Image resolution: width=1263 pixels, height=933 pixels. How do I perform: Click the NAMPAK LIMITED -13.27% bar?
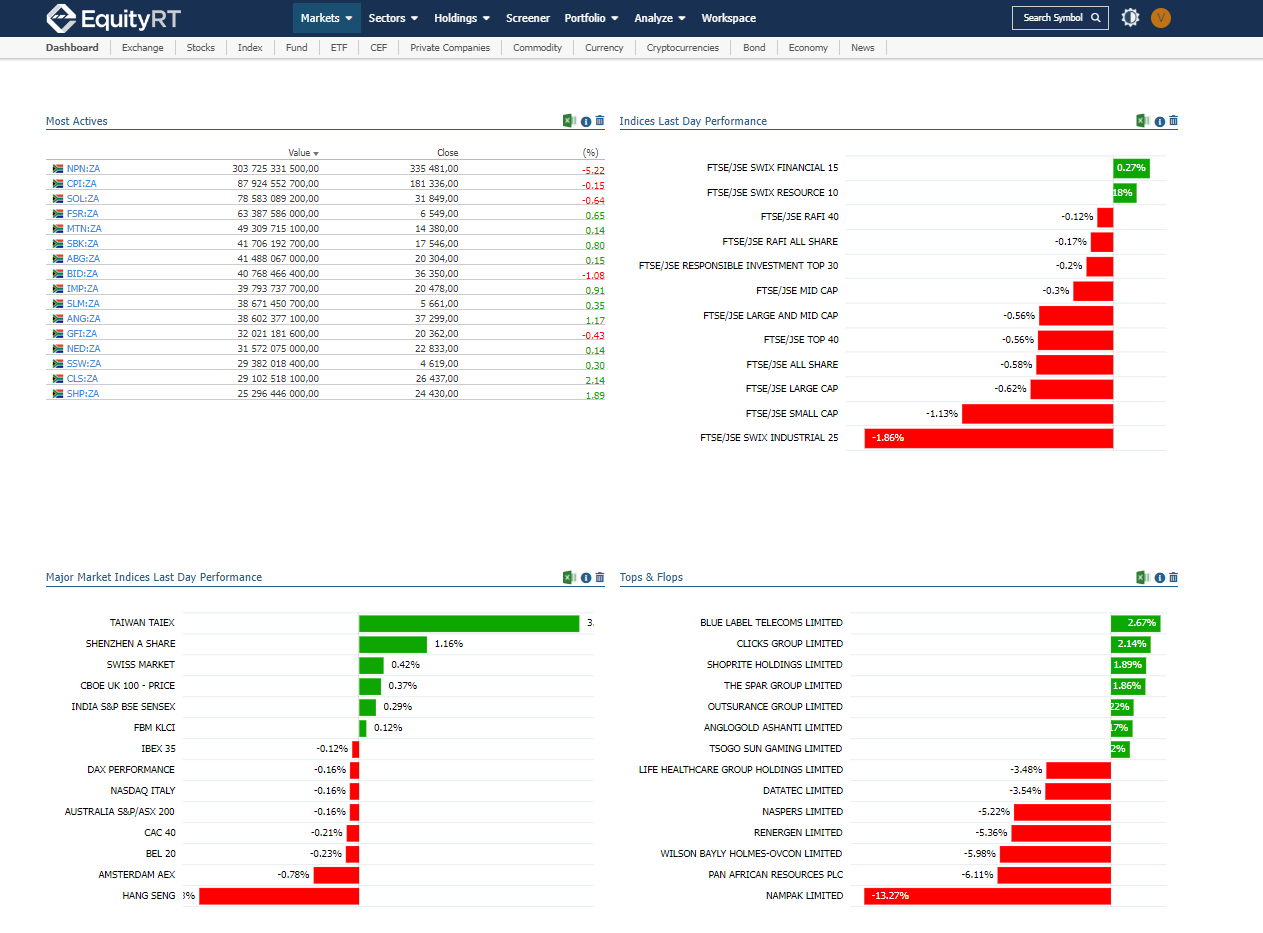coord(987,896)
